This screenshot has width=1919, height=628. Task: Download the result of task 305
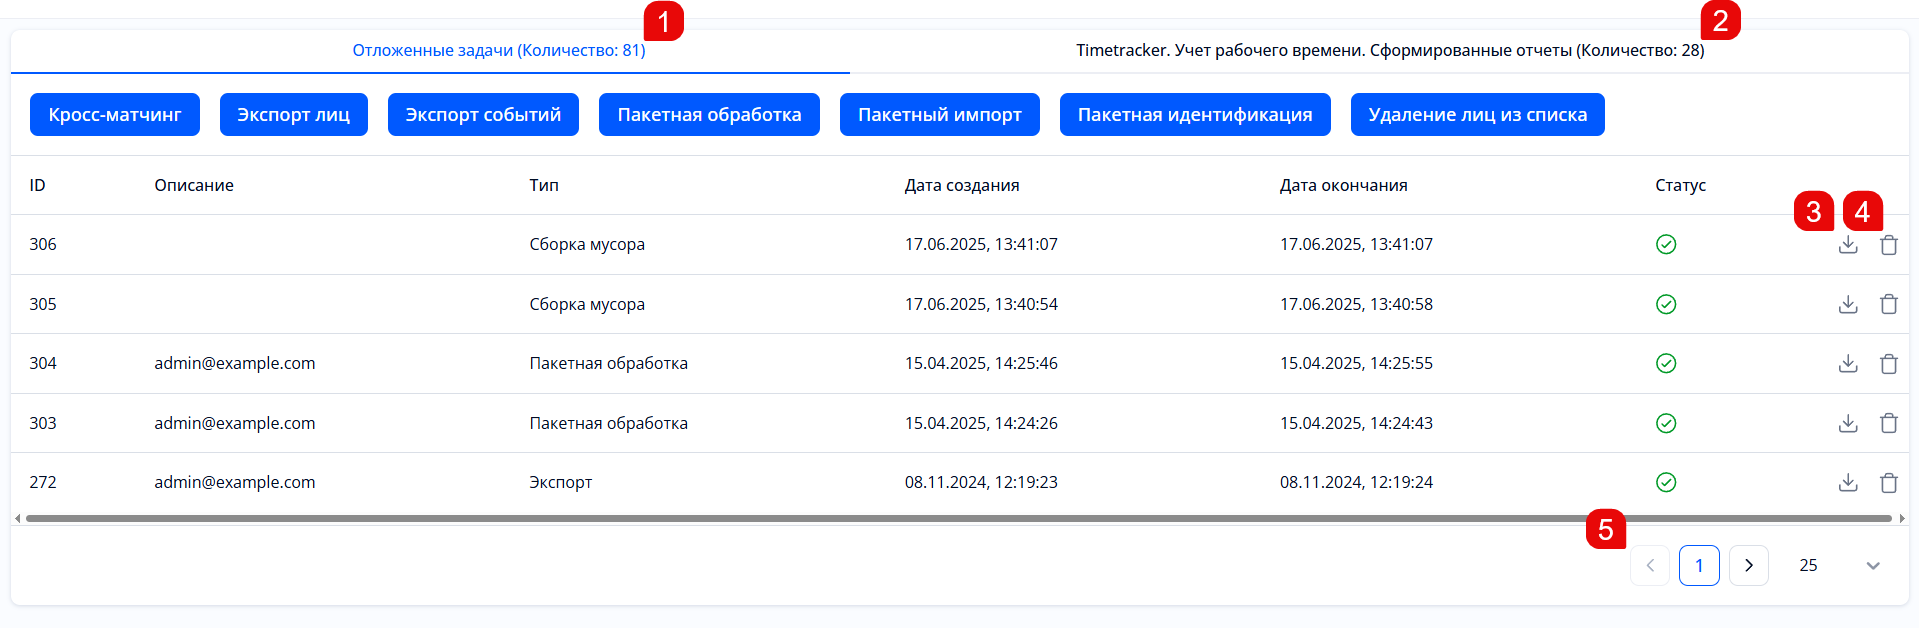click(1848, 304)
